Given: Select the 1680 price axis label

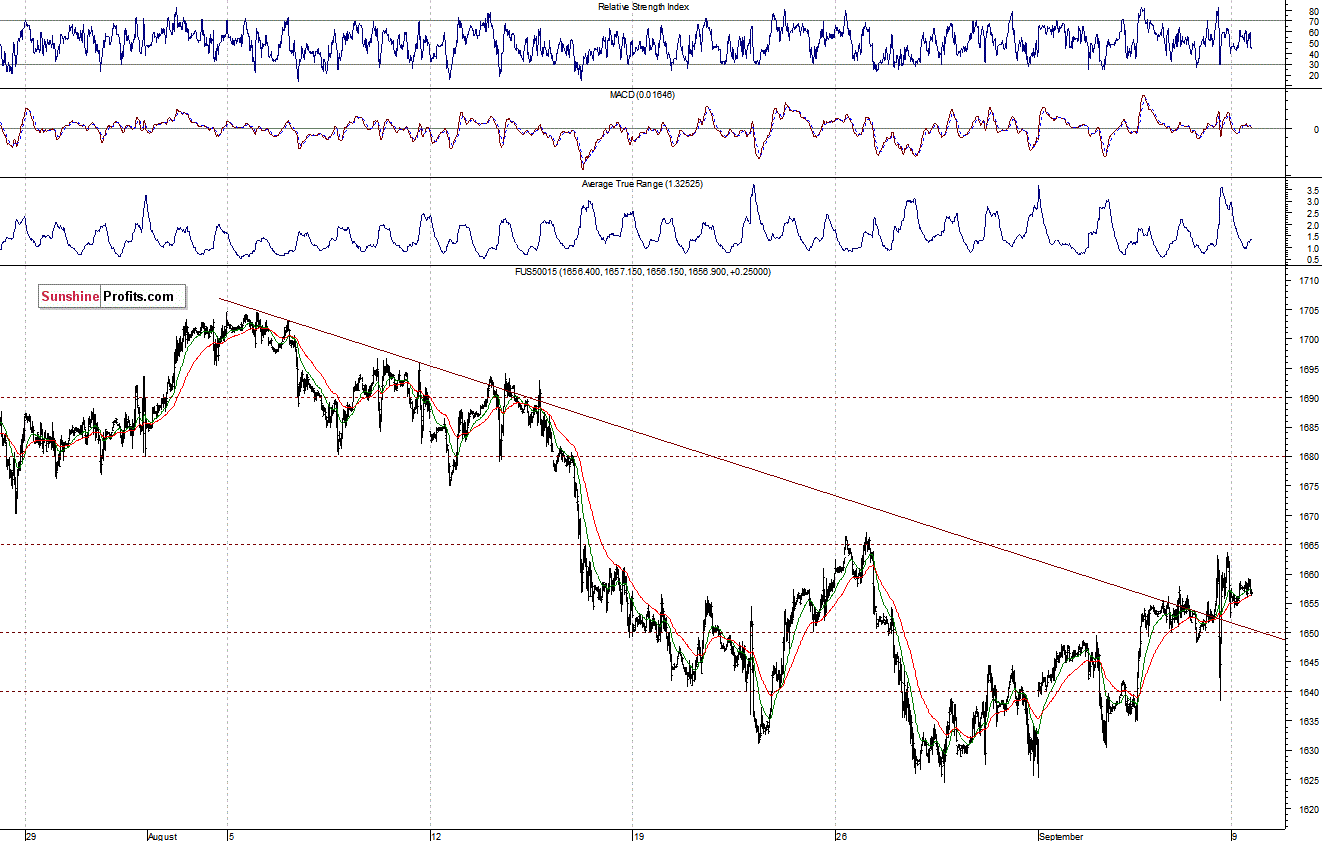Looking at the screenshot, I should pyautogui.click(x=1308, y=458).
